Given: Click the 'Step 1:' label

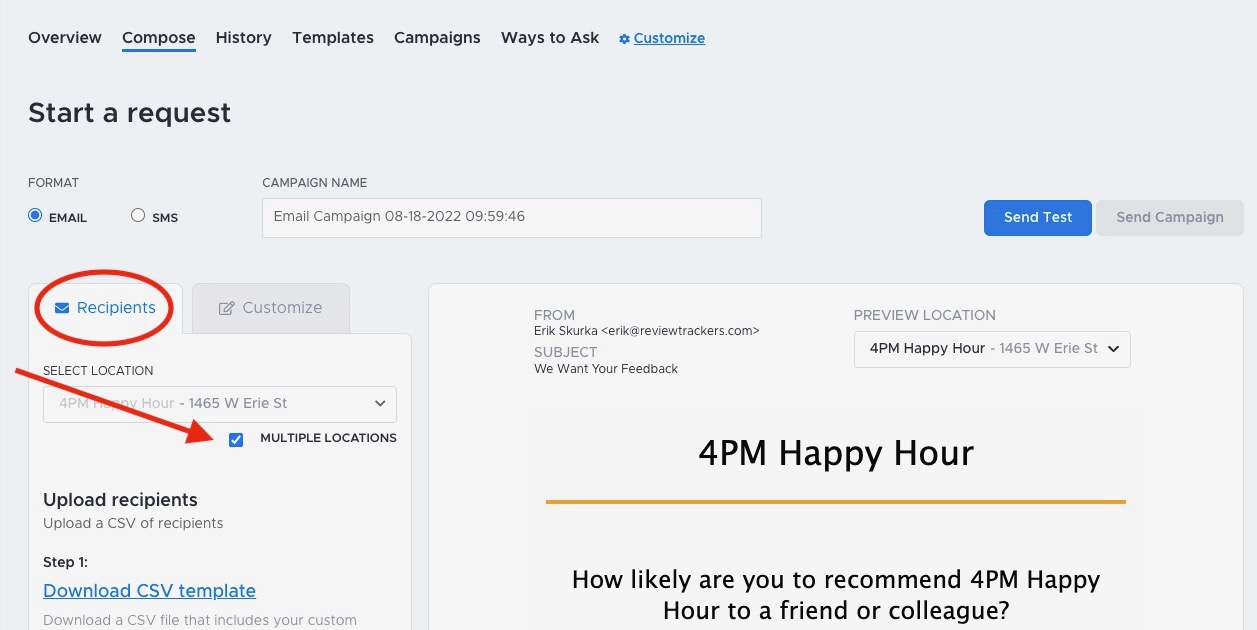Looking at the screenshot, I should click(x=65, y=562).
